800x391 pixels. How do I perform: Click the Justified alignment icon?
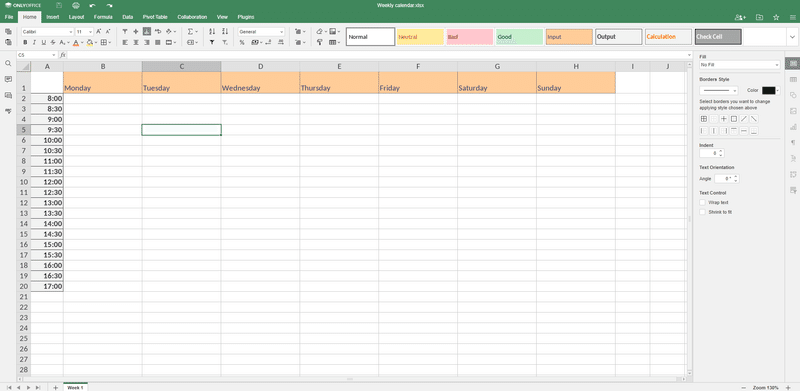pos(157,42)
